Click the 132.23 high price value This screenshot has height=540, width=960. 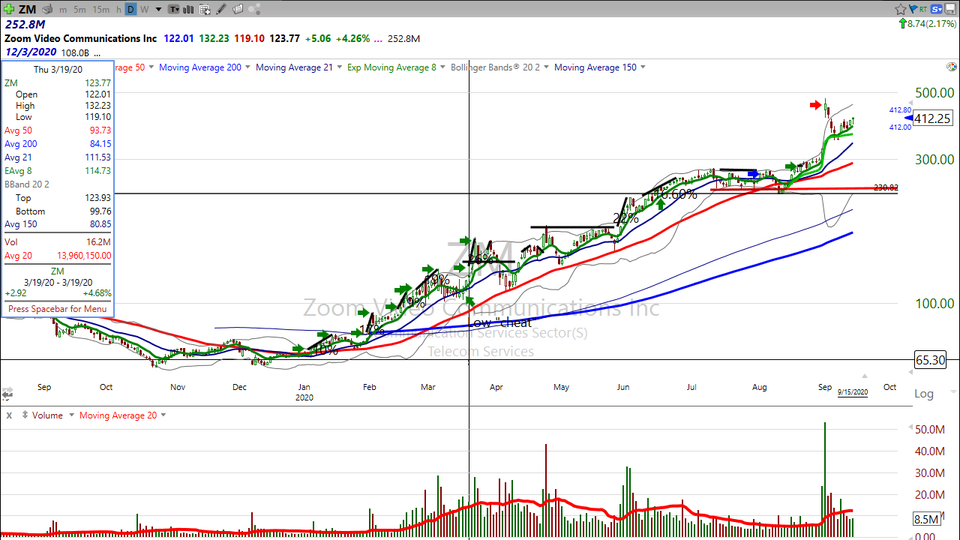tap(214, 38)
